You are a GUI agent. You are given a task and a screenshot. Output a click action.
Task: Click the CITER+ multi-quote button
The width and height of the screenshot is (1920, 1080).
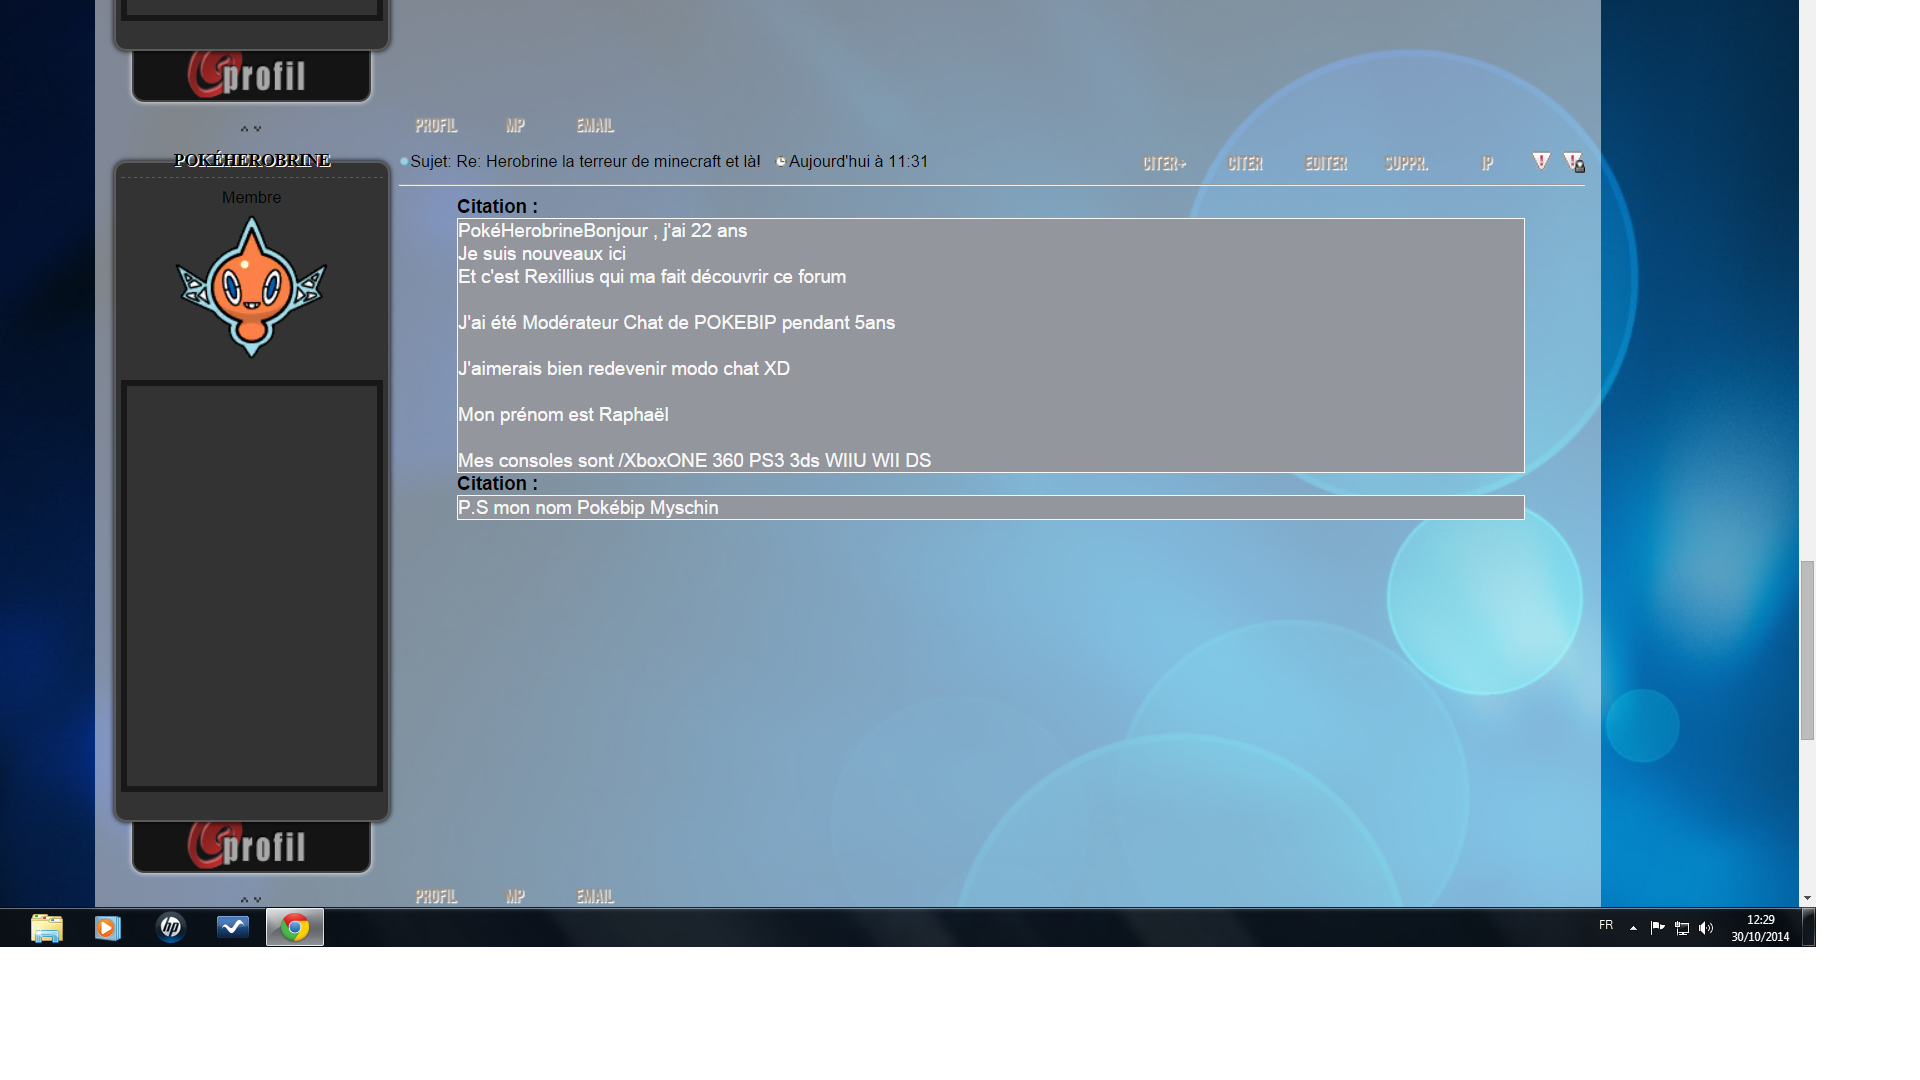tap(1165, 163)
